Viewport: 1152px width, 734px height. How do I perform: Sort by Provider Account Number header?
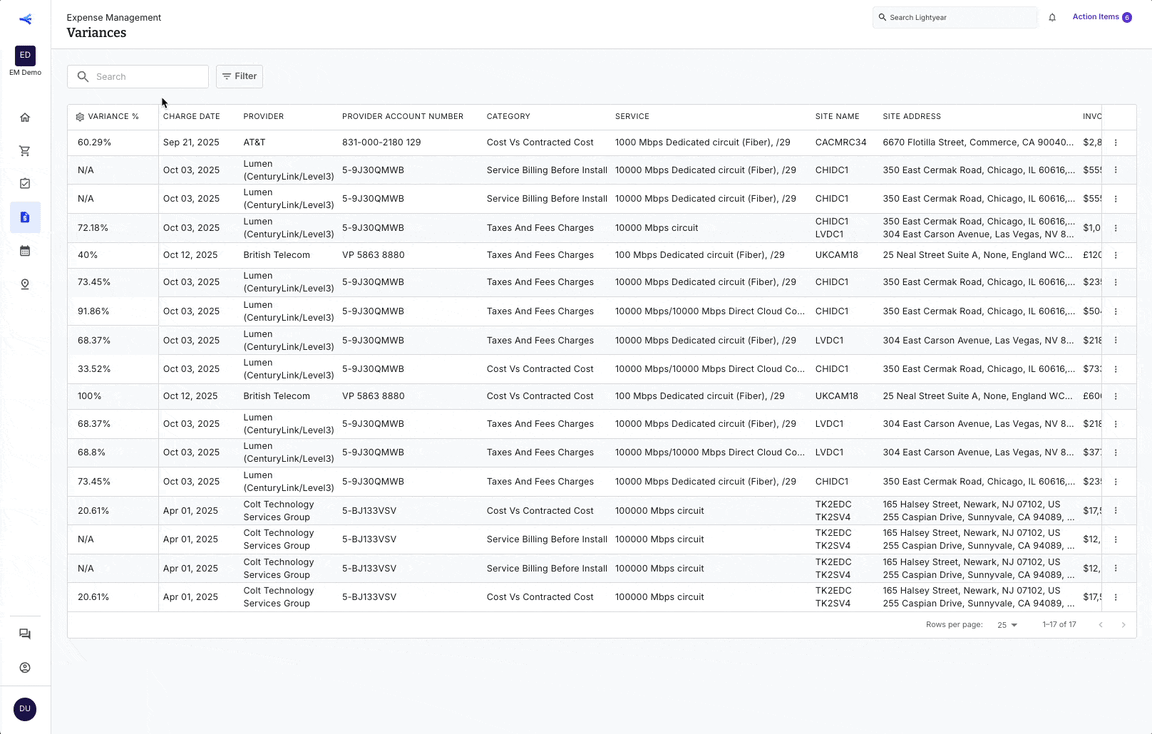pyautogui.click(x=403, y=117)
